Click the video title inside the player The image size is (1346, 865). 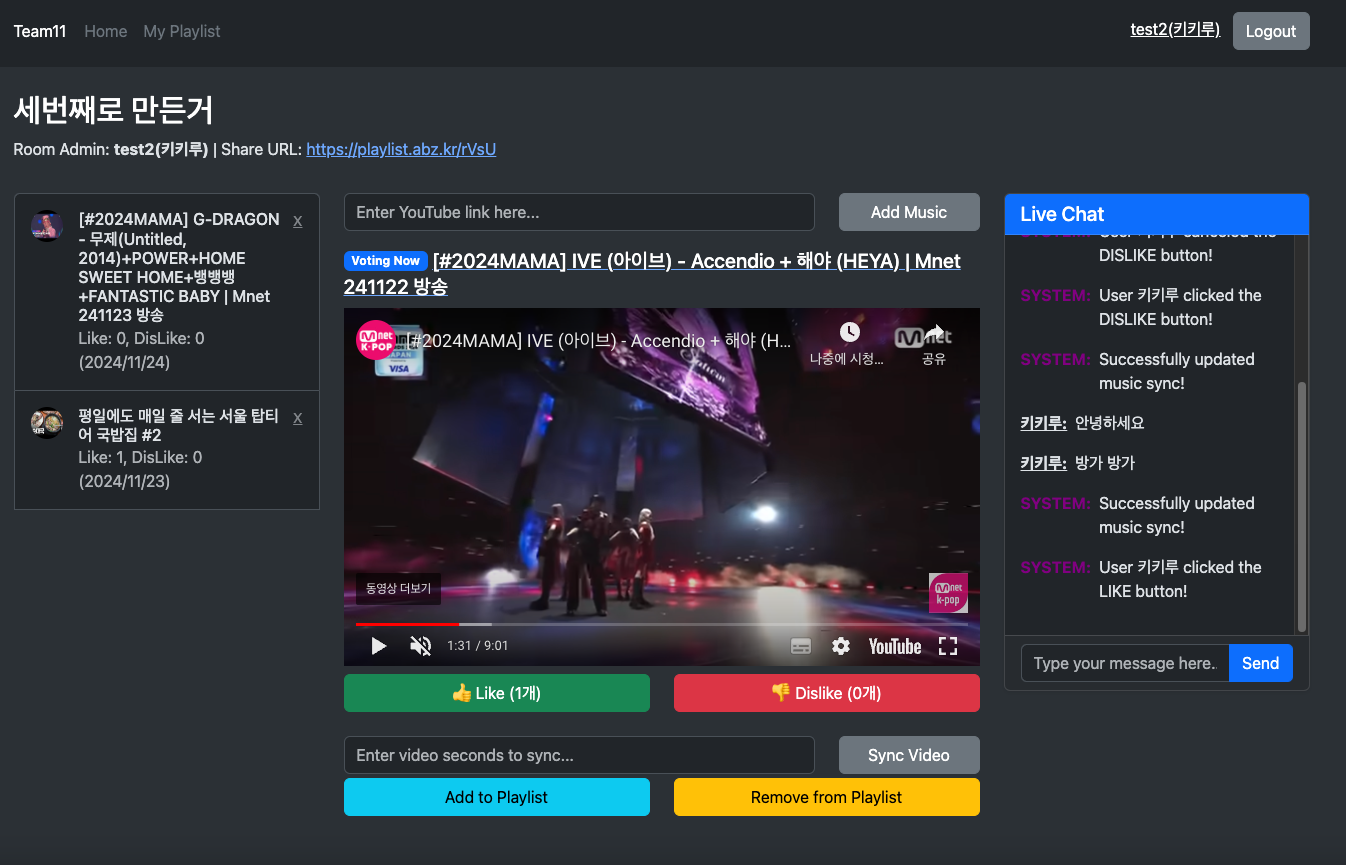[598, 341]
